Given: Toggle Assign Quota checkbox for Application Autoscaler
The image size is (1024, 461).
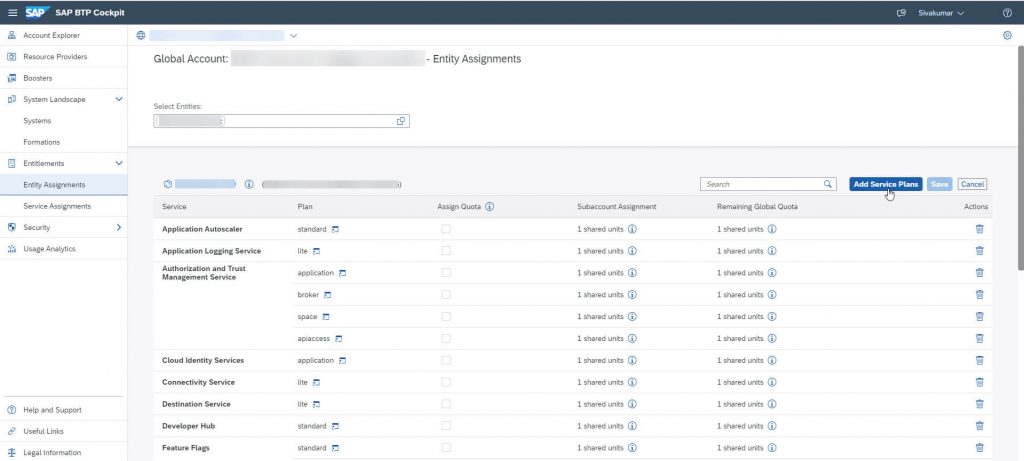Looking at the screenshot, I should click(x=445, y=229).
